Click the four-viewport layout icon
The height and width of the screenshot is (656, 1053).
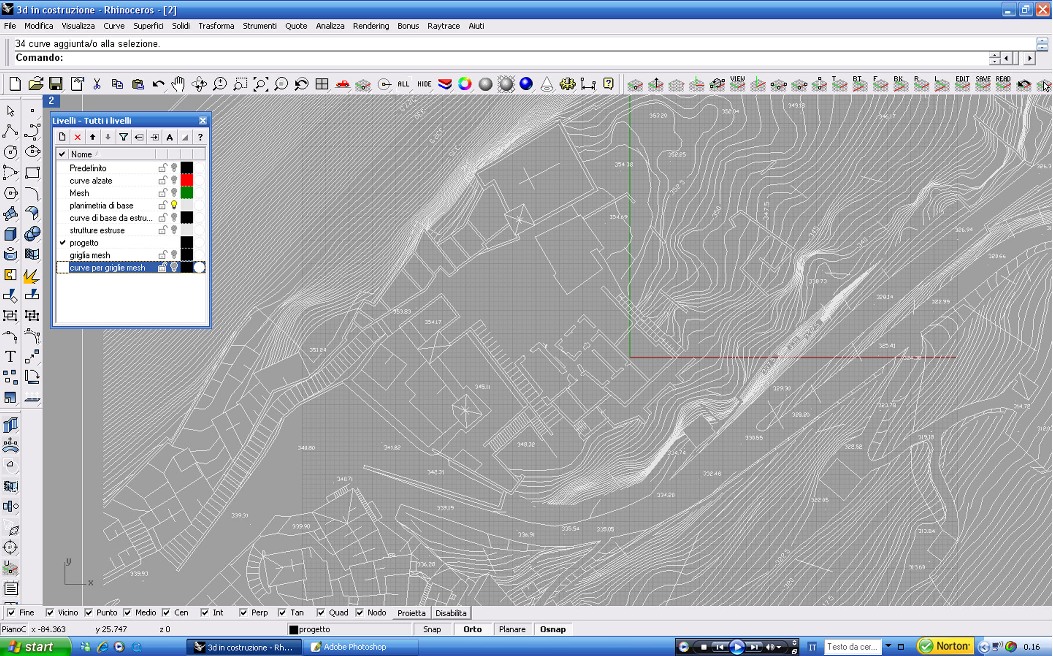click(322, 84)
